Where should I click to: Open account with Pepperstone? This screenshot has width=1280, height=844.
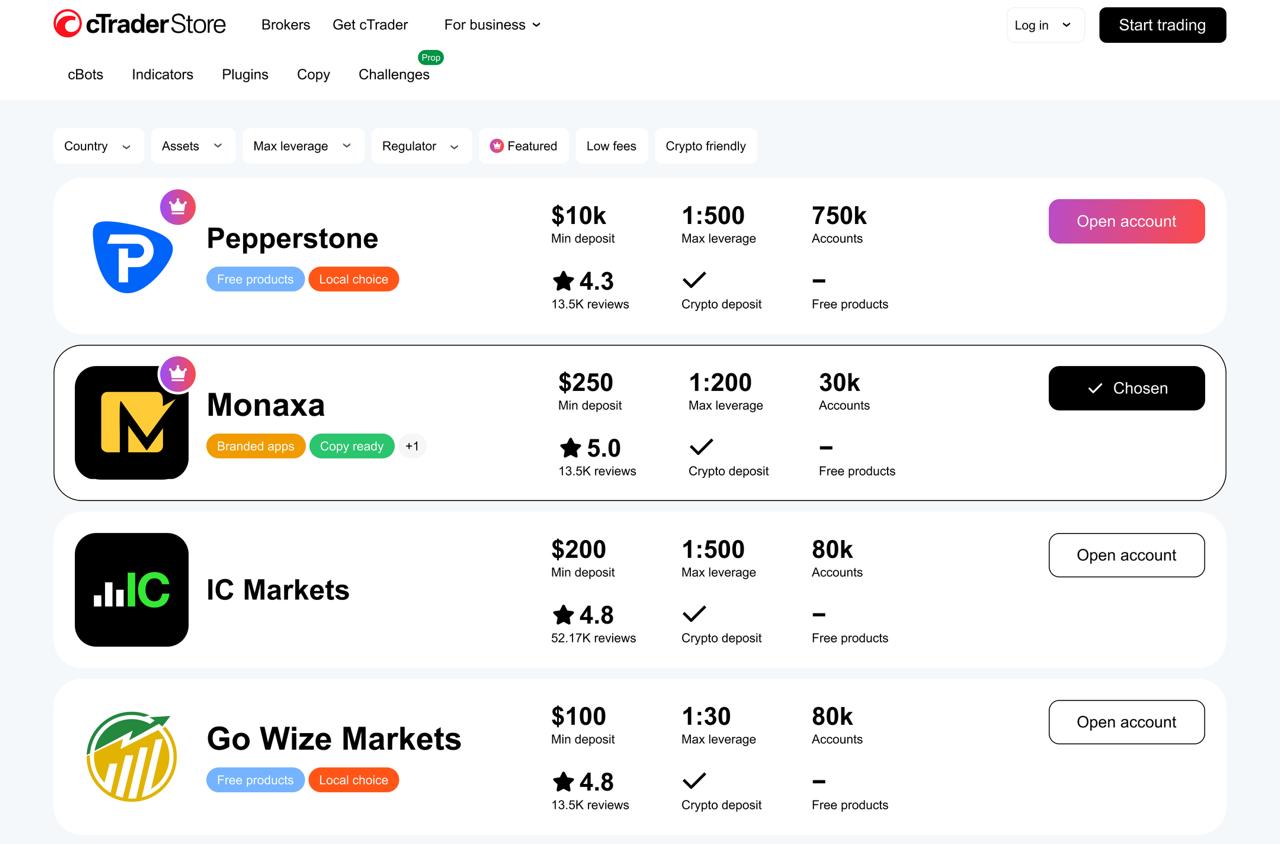click(1126, 221)
